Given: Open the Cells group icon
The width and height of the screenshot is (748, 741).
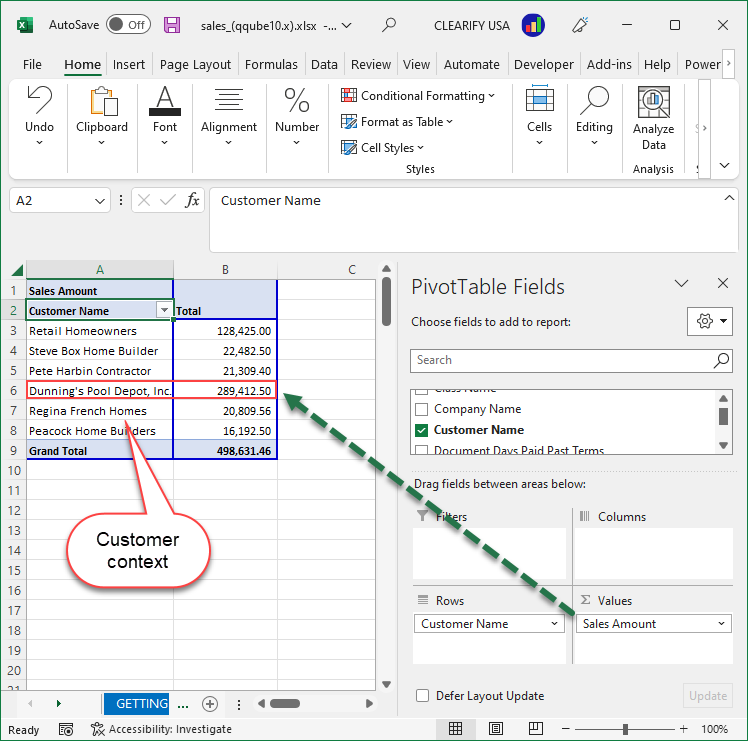Looking at the screenshot, I should 540,98.
